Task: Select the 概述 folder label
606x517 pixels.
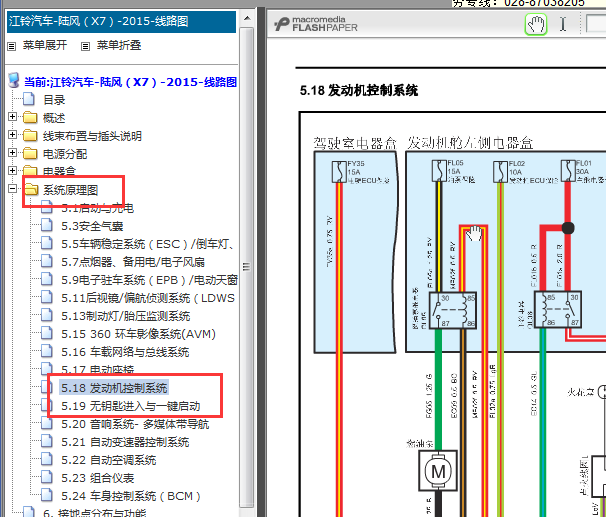Action: pyautogui.click(x=54, y=118)
